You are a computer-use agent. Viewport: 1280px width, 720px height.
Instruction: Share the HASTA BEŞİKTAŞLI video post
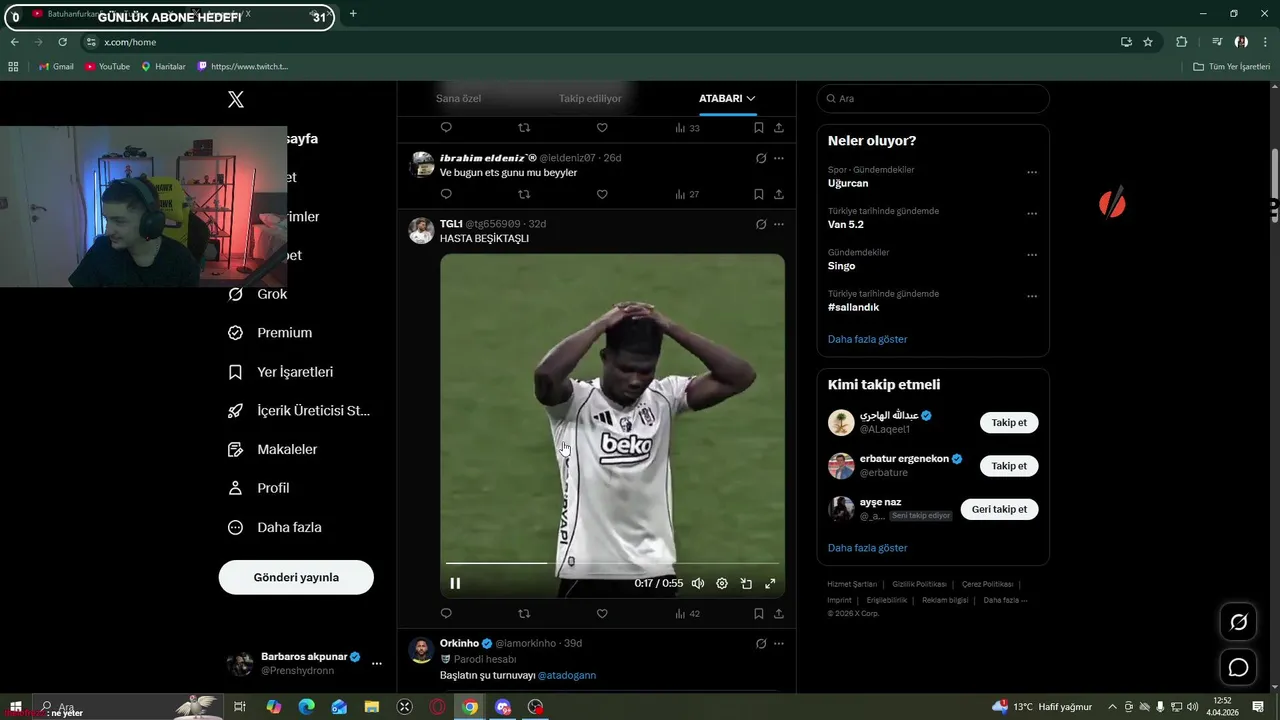[778, 614]
